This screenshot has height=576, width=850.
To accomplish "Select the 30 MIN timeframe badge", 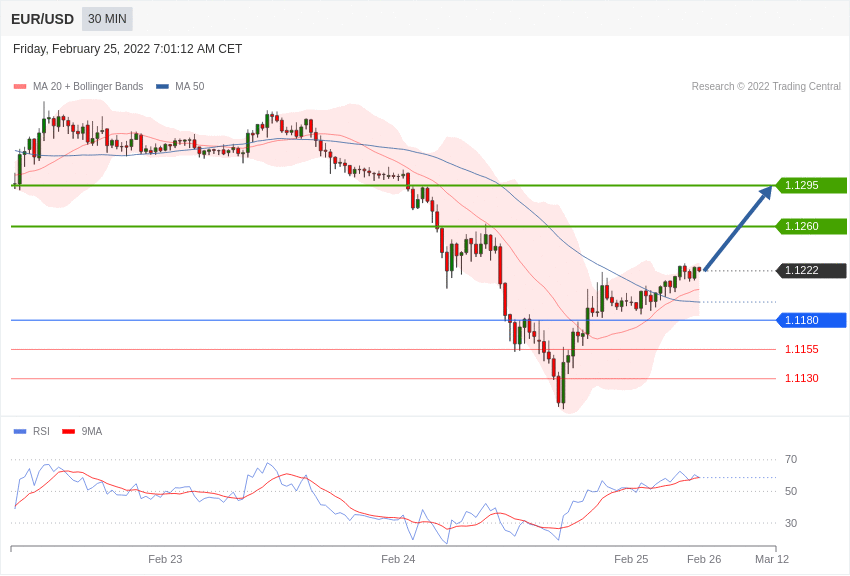I will tap(107, 19).
